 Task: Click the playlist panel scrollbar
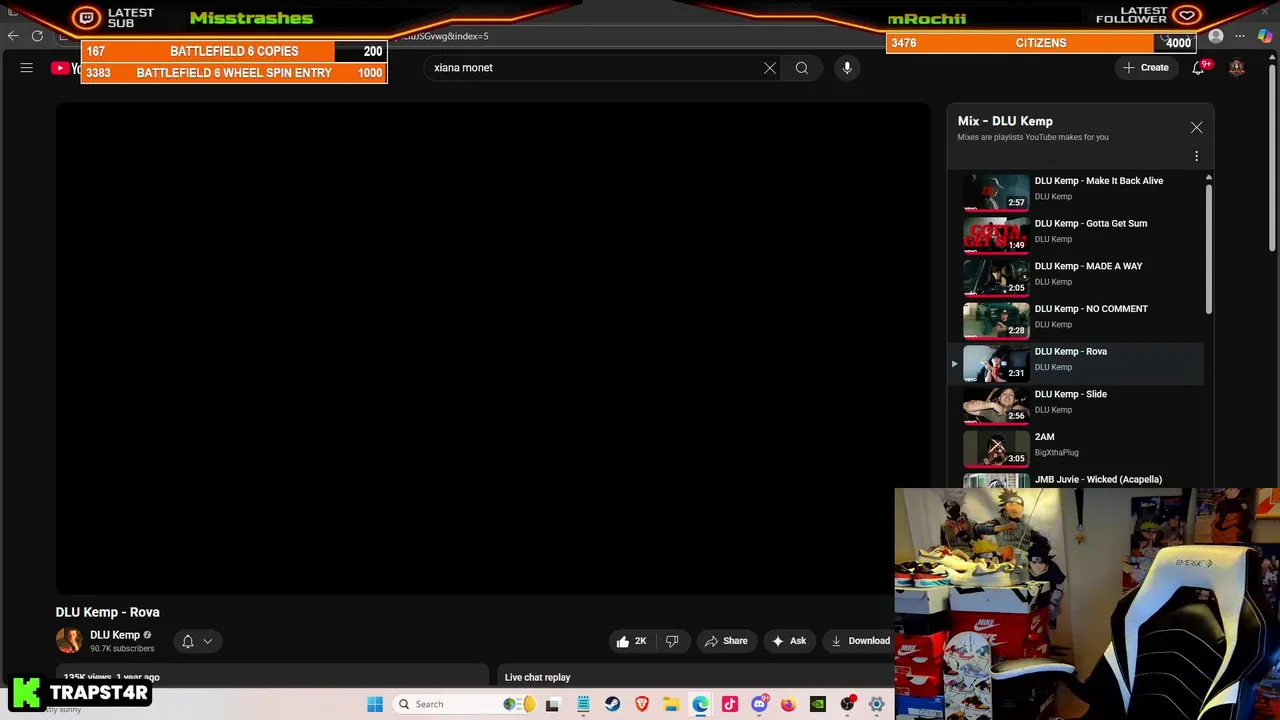(x=1208, y=250)
